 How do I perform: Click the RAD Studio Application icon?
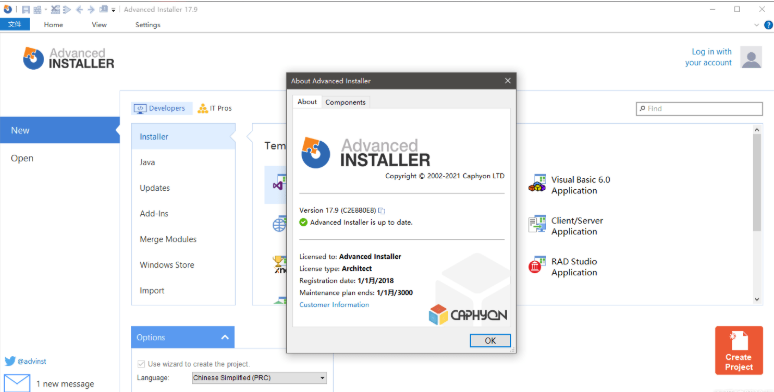(x=537, y=265)
